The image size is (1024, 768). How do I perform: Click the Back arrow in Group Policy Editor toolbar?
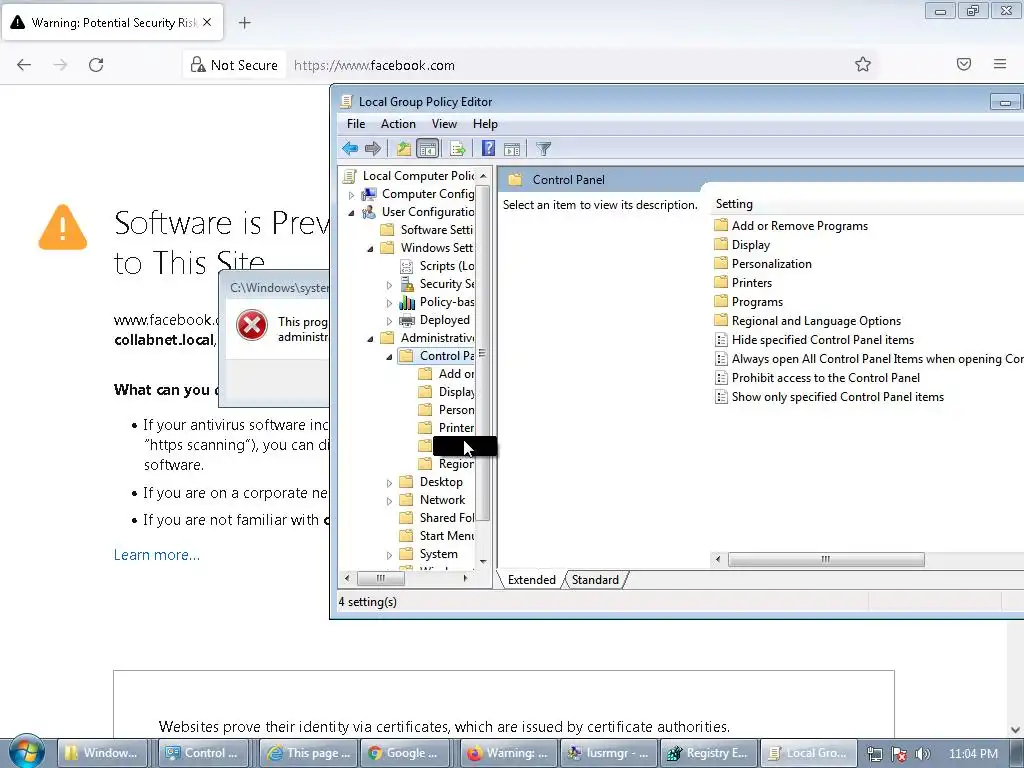pos(350,149)
